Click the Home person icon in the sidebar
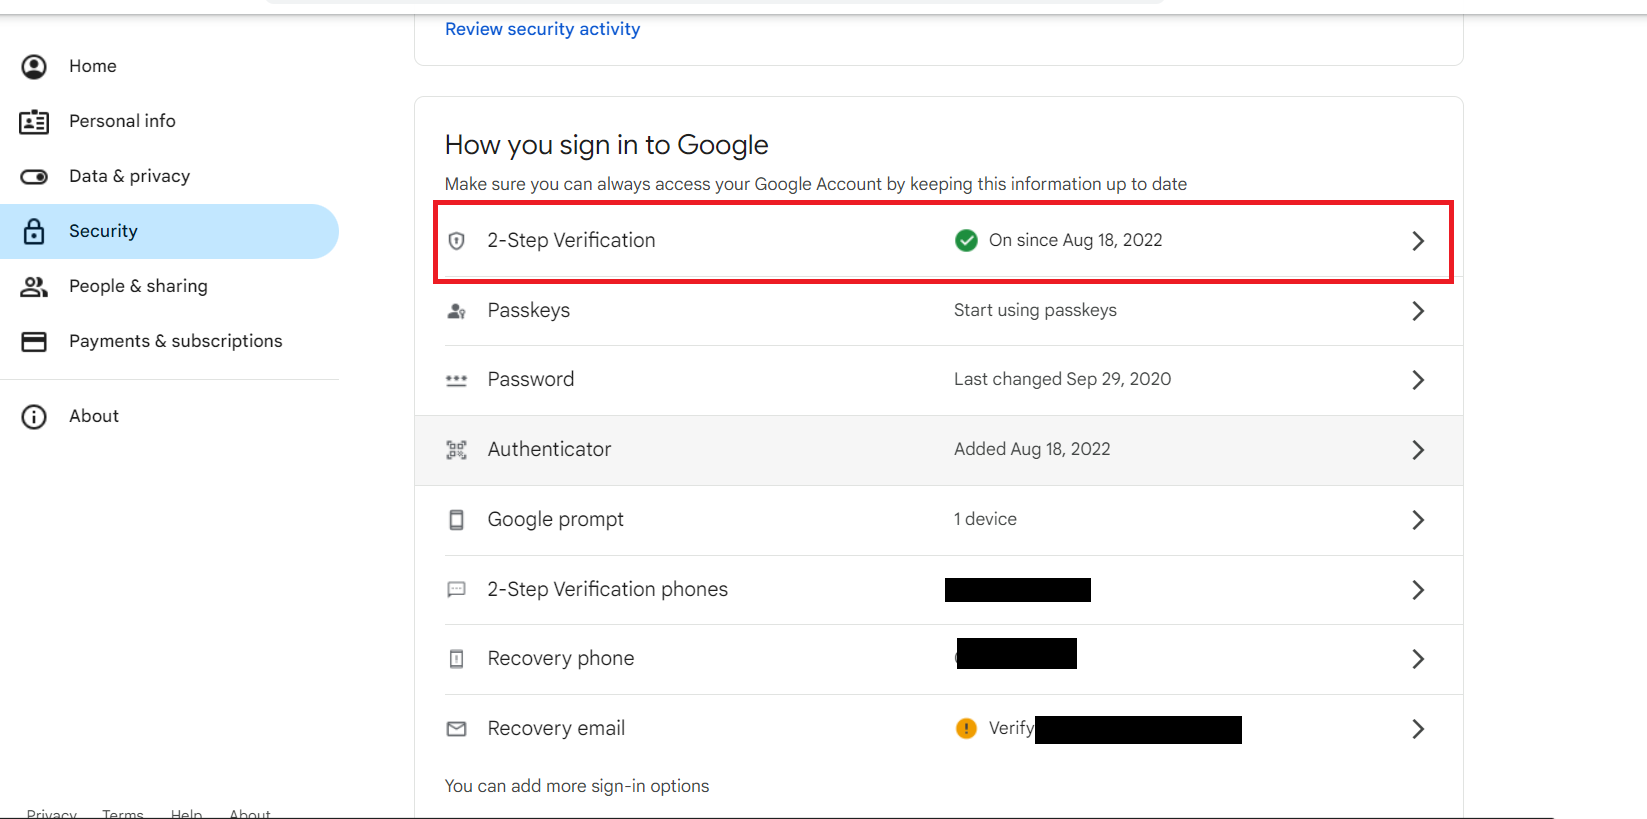The width and height of the screenshot is (1647, 819). pyautogui.click(x=34, y=67)
